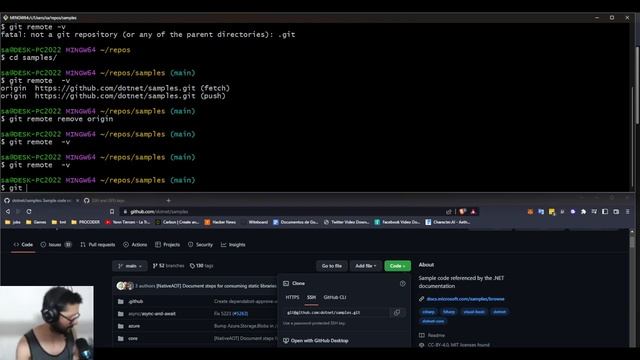Switch to the second GitHub browser tab
Image resolution: width=640 pixels, height=360 pixels.
point(108,200)
